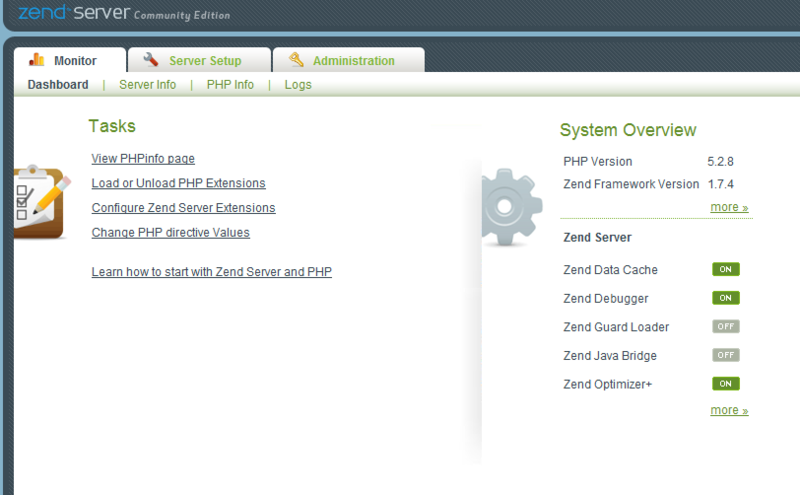This screenshot has height=495, width=800.
Task: Follow Load or Unload PHP Extensions link
Action: (x=179, y=183)
